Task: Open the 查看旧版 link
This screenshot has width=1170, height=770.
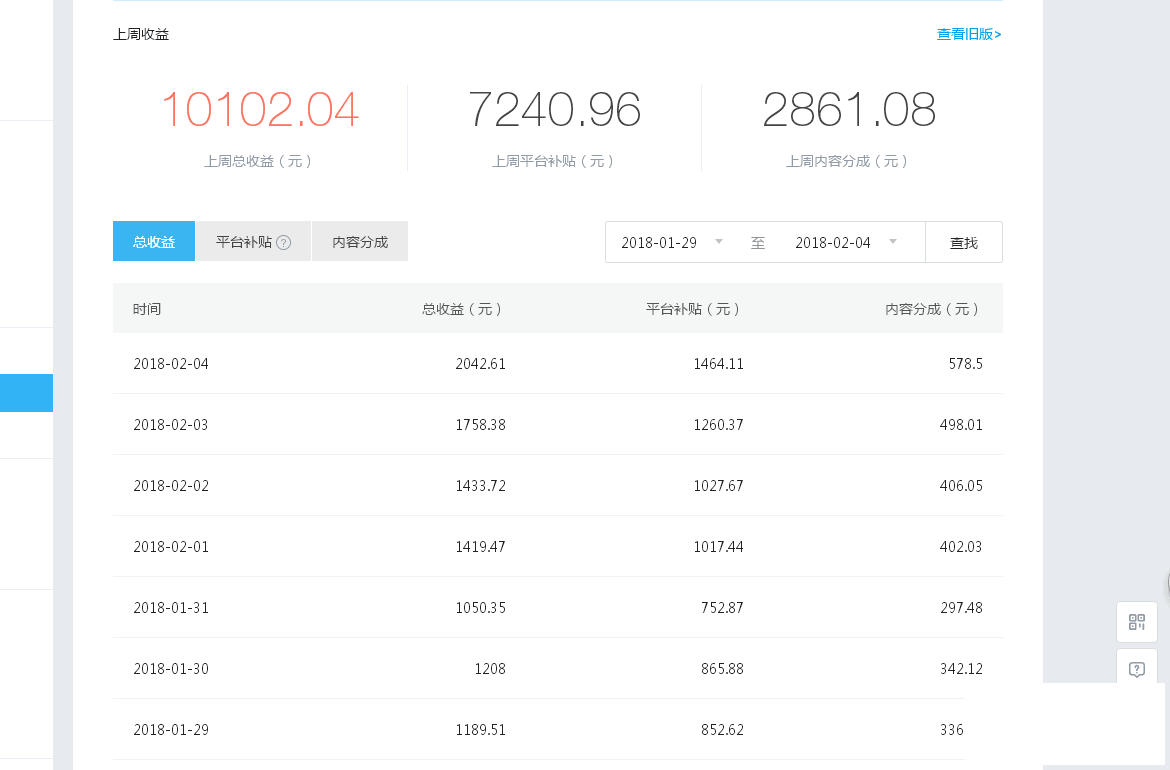Action: (968, 34)
